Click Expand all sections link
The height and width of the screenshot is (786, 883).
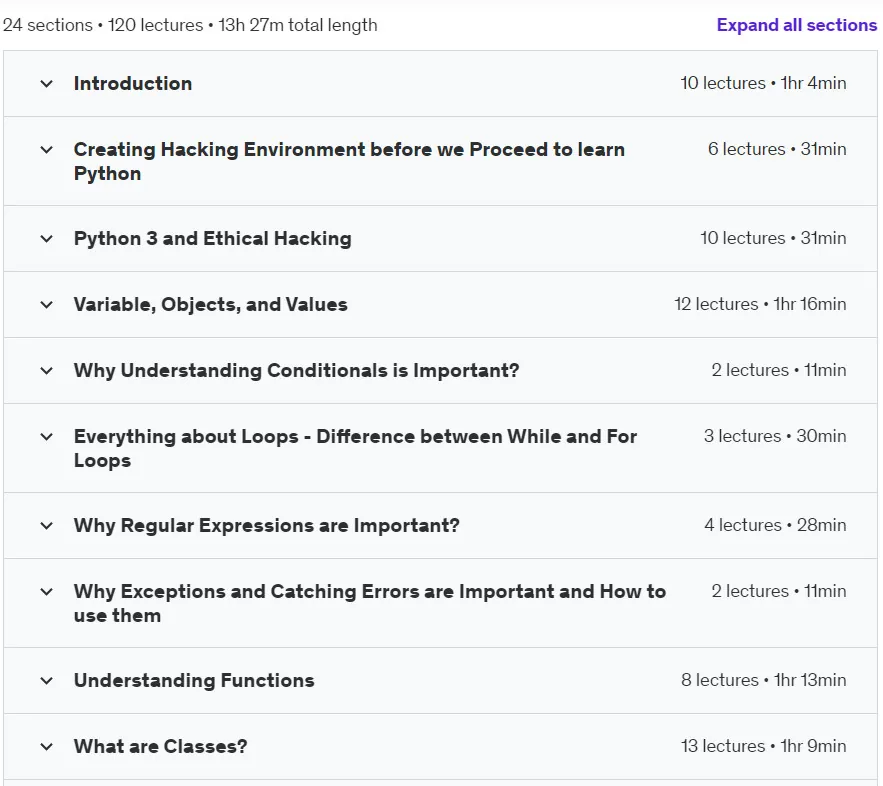tap(796, 25)
